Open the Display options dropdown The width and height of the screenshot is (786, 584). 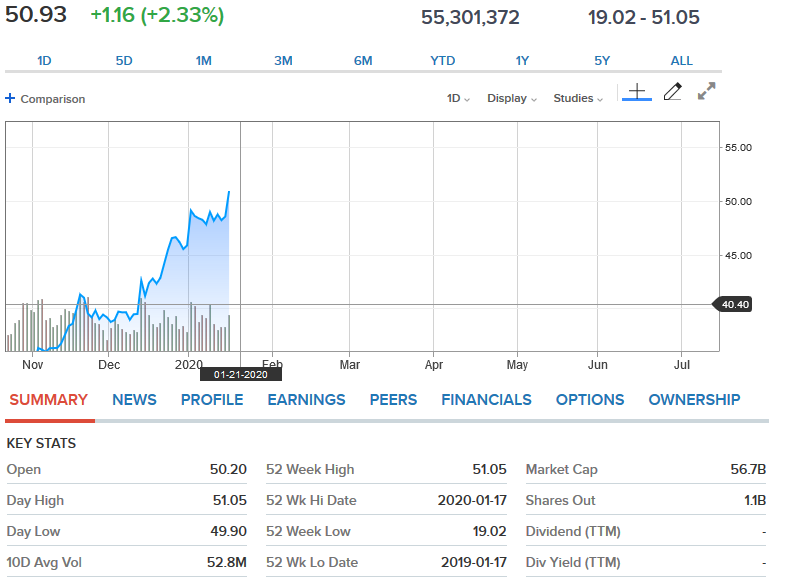[x=512, y=99]
